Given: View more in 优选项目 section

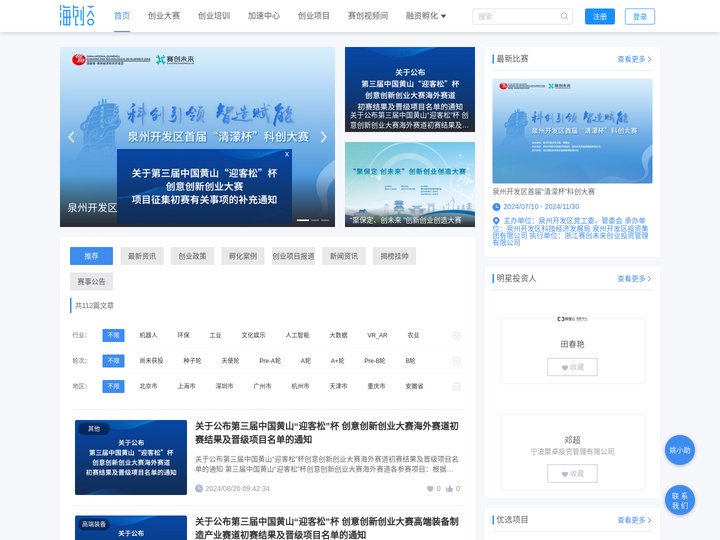Looking at the screenshot, I should click(x=634, y=520).
